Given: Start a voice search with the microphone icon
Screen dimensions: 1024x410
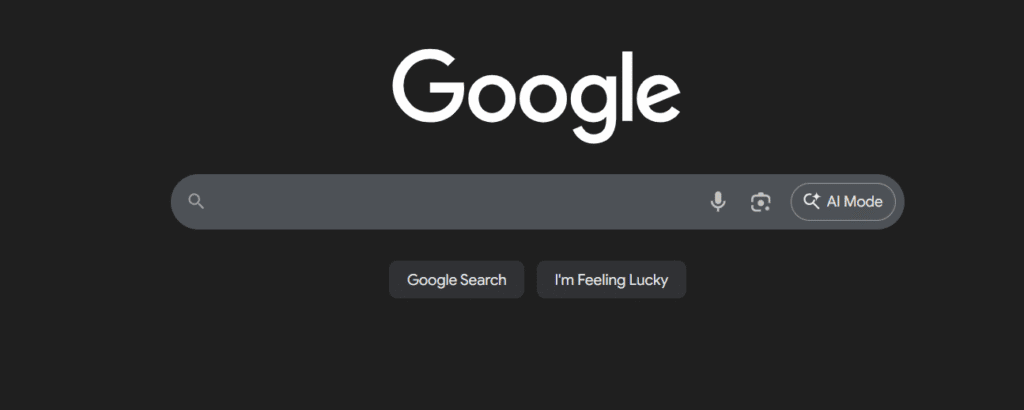Looking at the screenshot, I should 718,202.
